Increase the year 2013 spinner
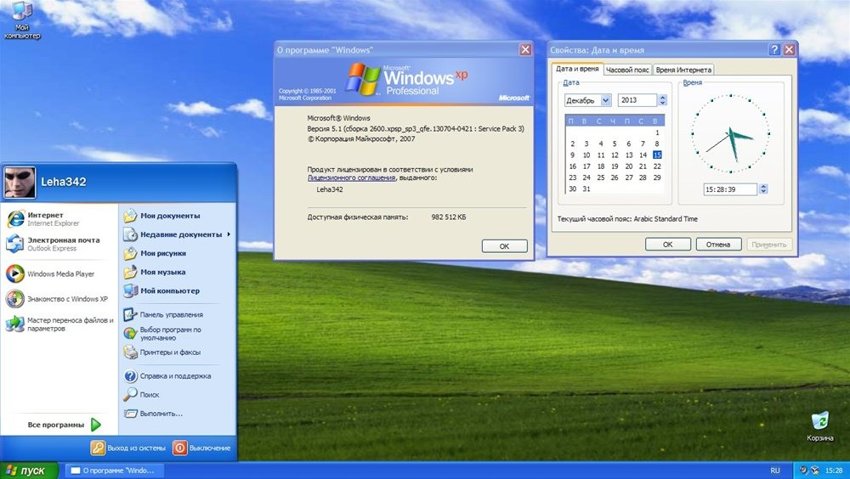Screen dimensions: 850x479 [x=662, y=97]
